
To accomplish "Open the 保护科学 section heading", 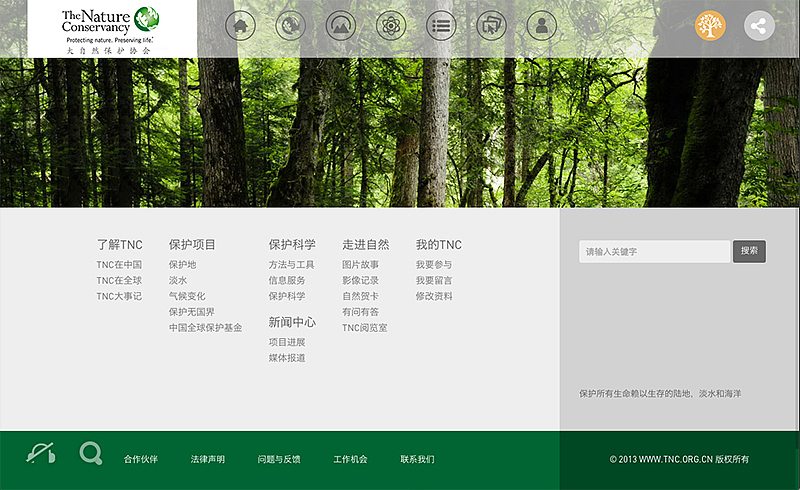I will tap(292, 245).
